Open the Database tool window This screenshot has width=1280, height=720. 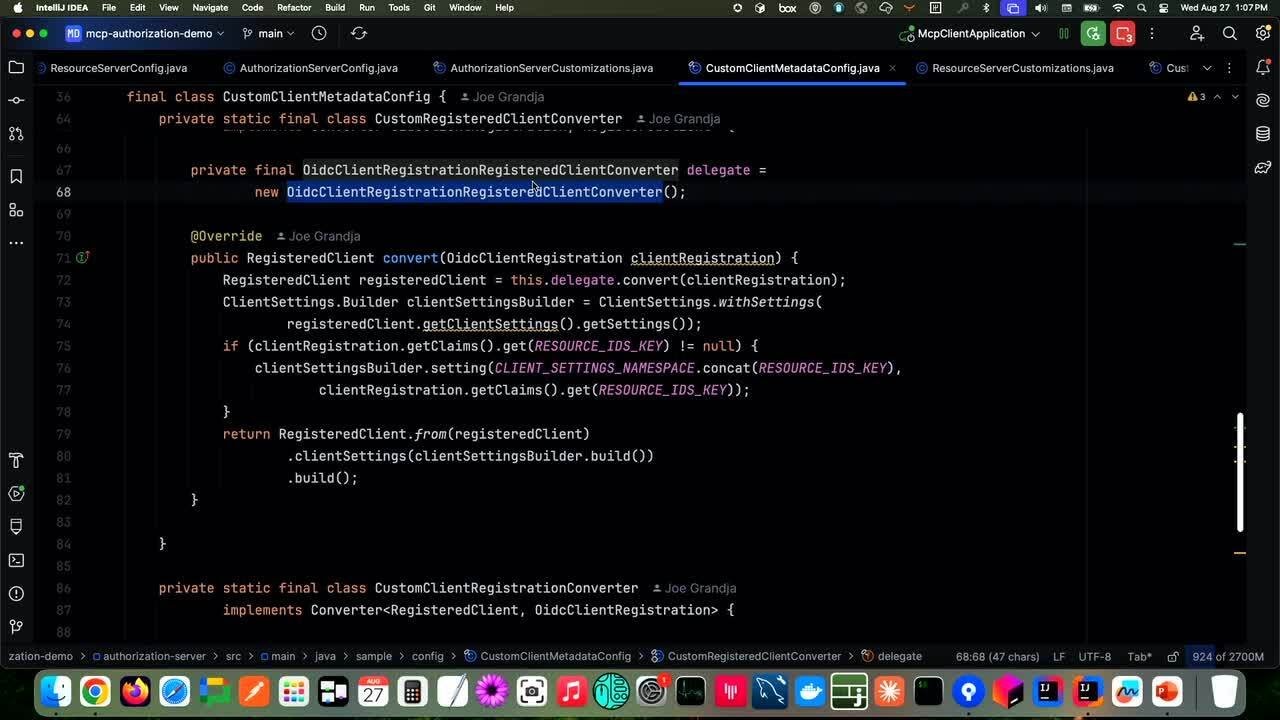[1262, 134]
